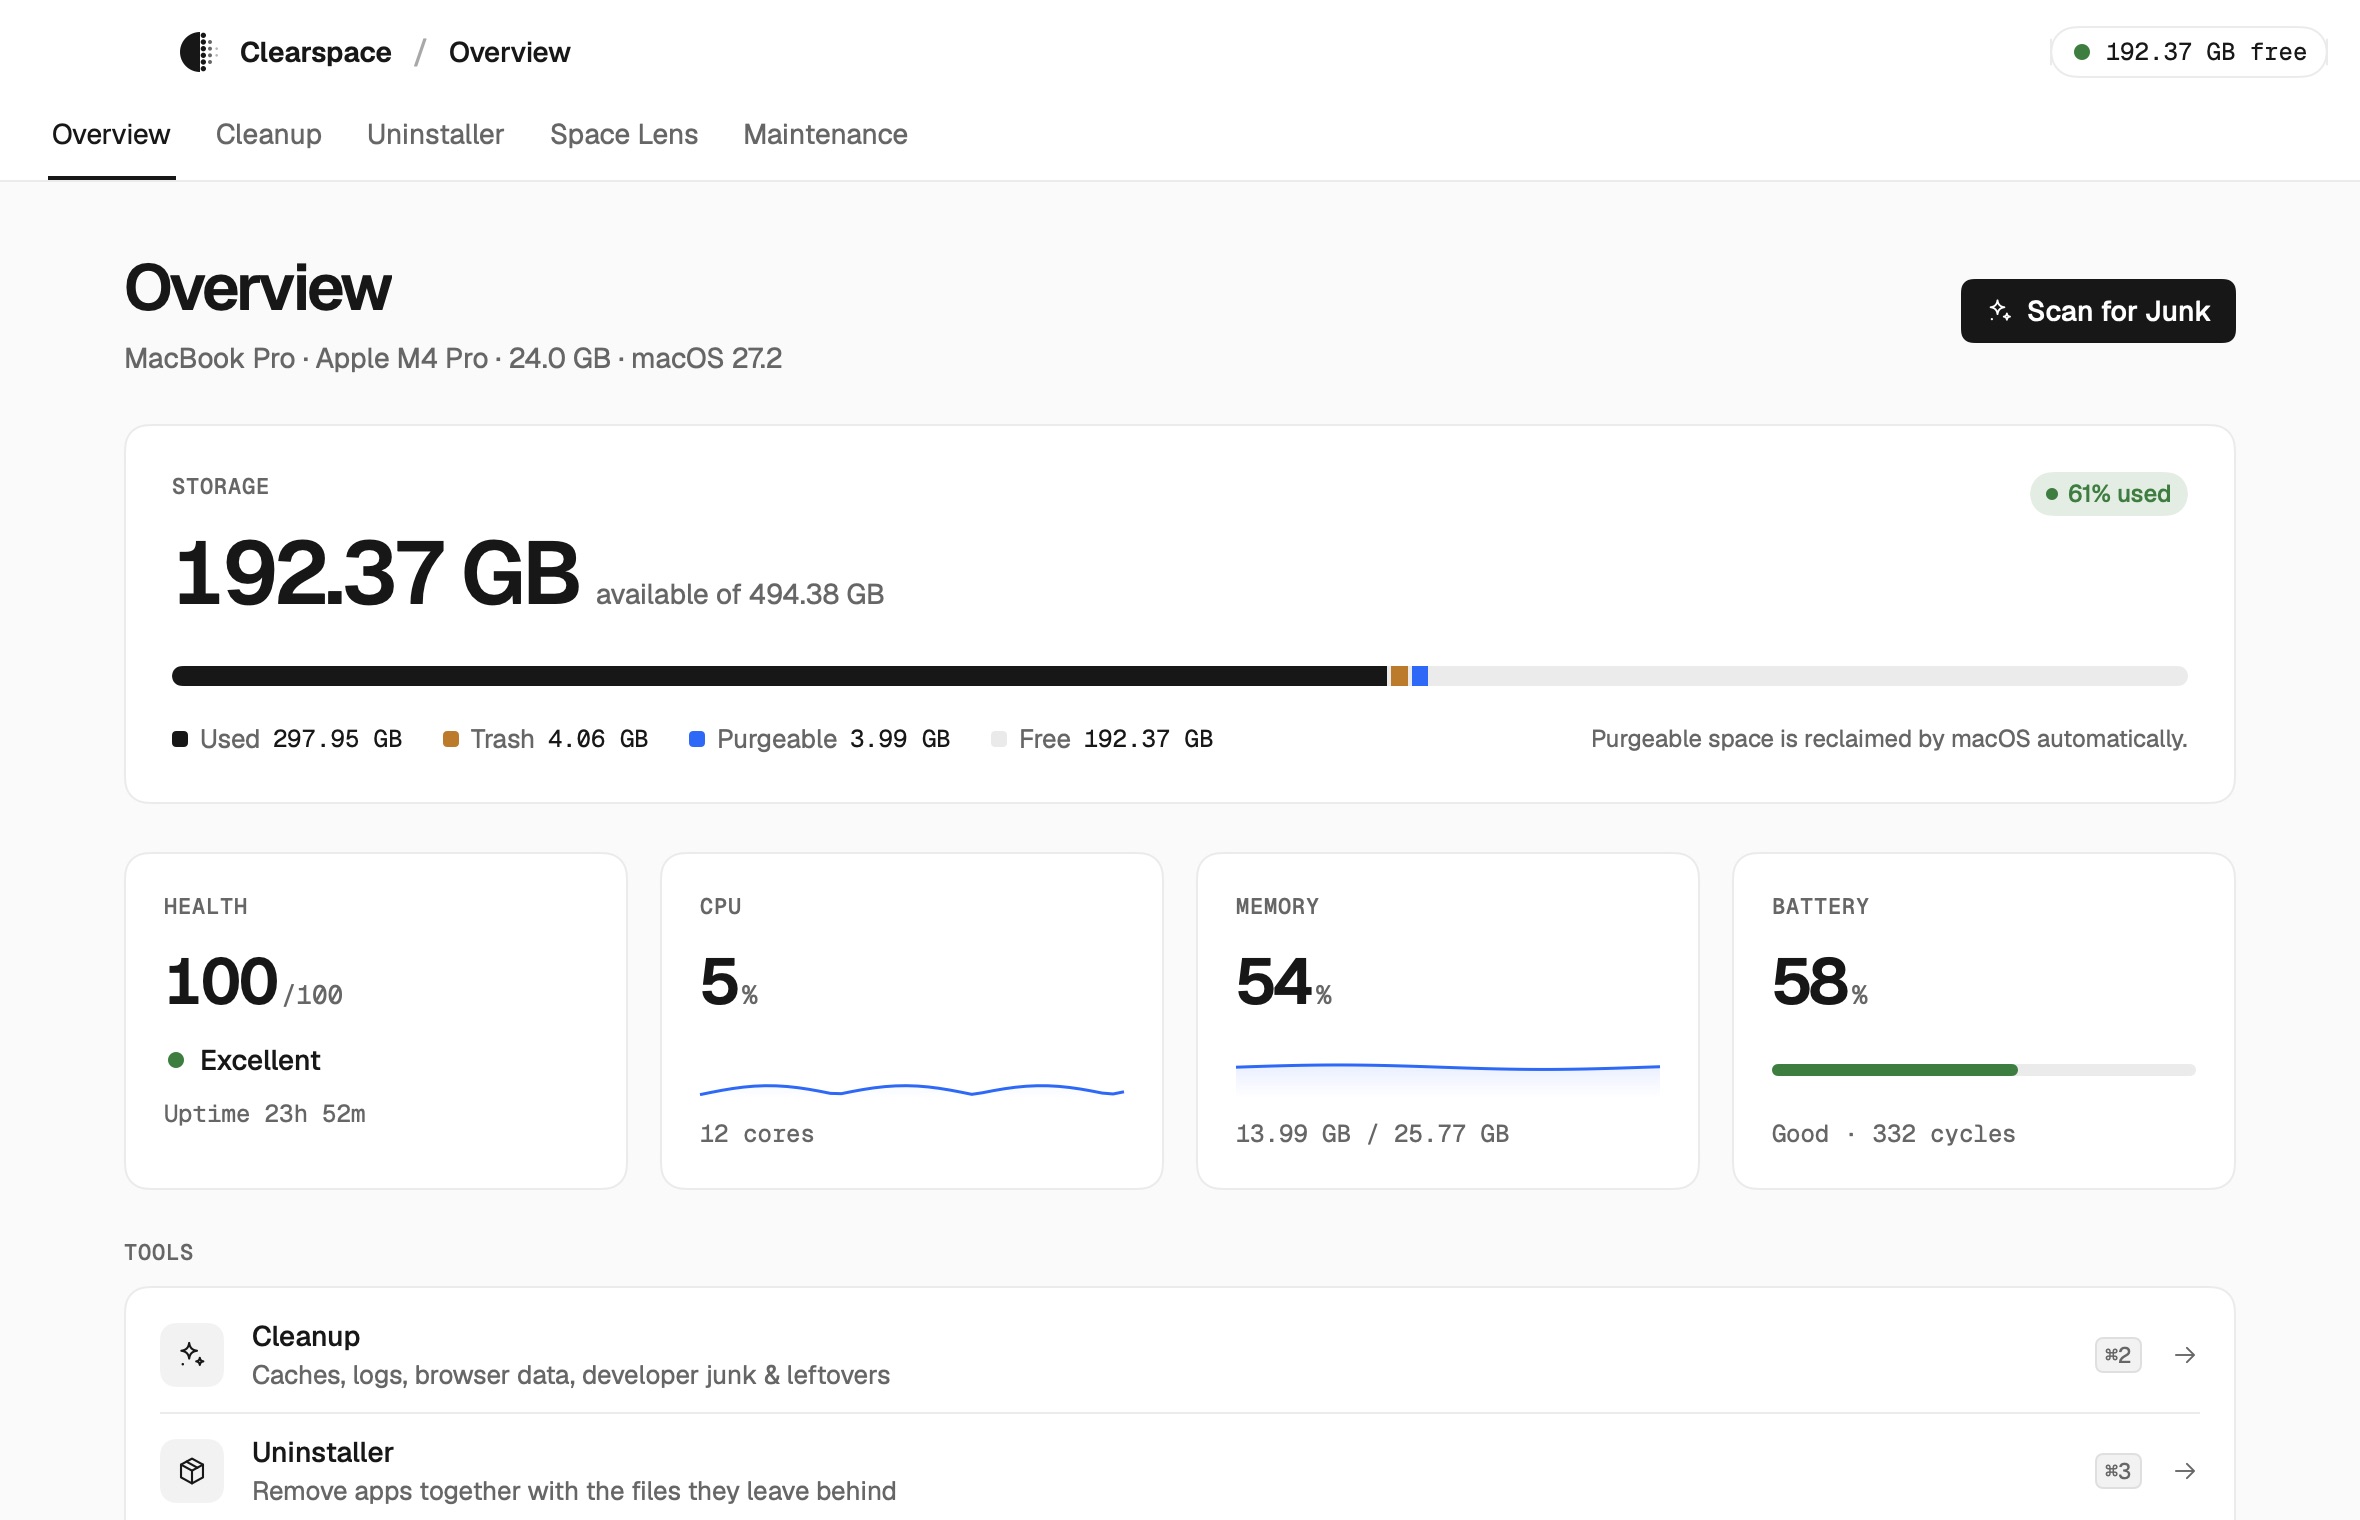Click the 13.99 GB / 25.77 GB text
Image resolution: width=2360 pixels, height=1520 pixels.
click(x=1372, y=1134)
